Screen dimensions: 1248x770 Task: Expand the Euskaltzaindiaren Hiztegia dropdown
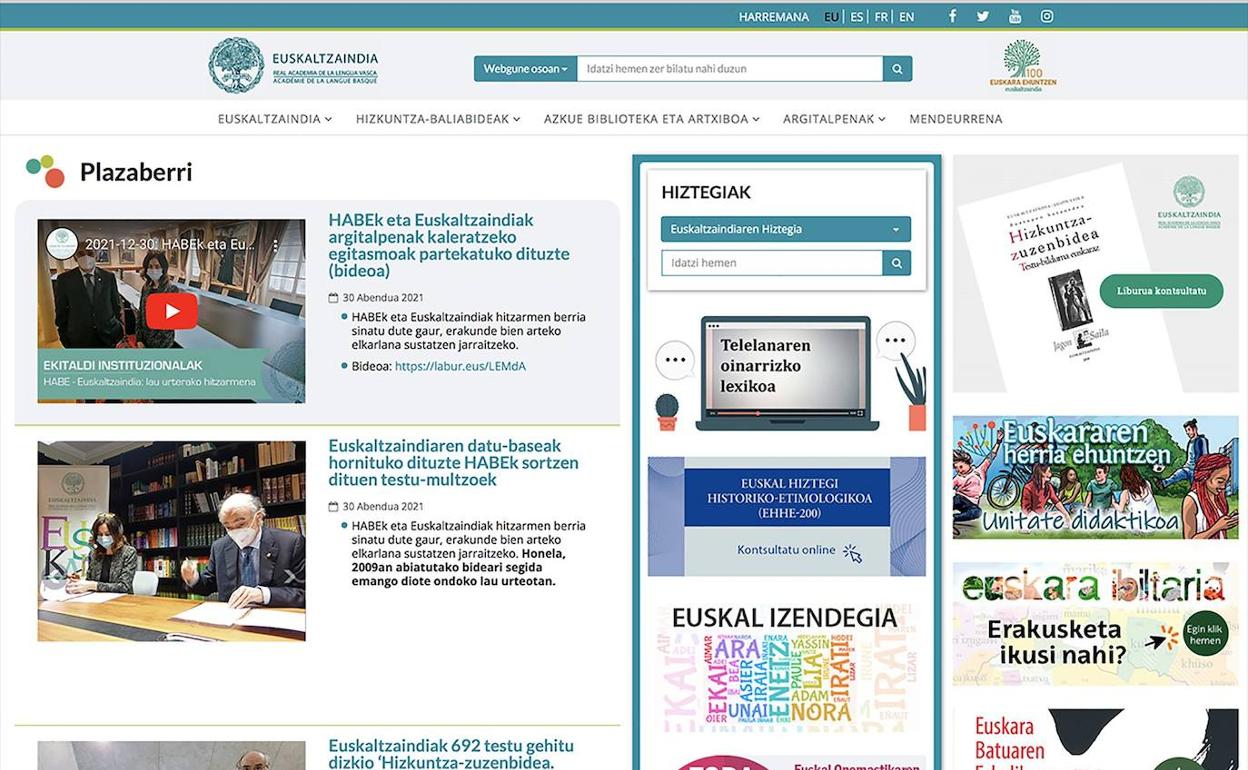[x=785, y=229]
